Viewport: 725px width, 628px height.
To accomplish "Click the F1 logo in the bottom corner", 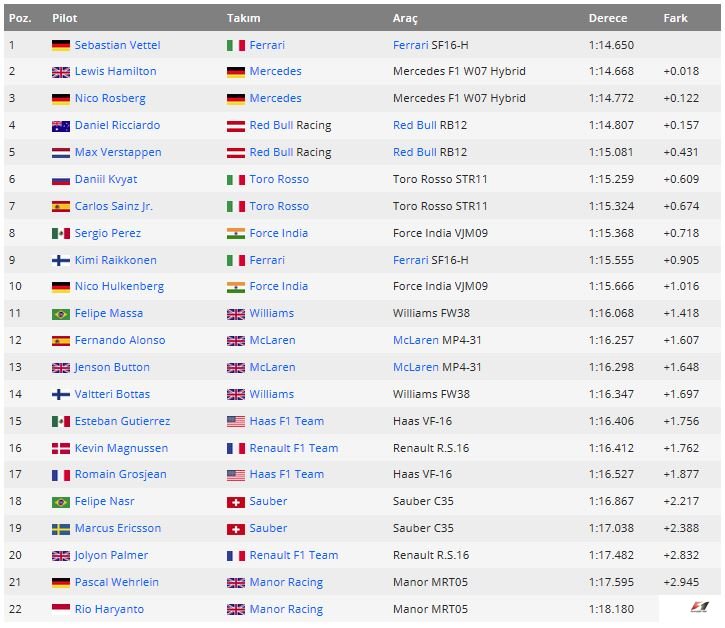I will point(697,608).
